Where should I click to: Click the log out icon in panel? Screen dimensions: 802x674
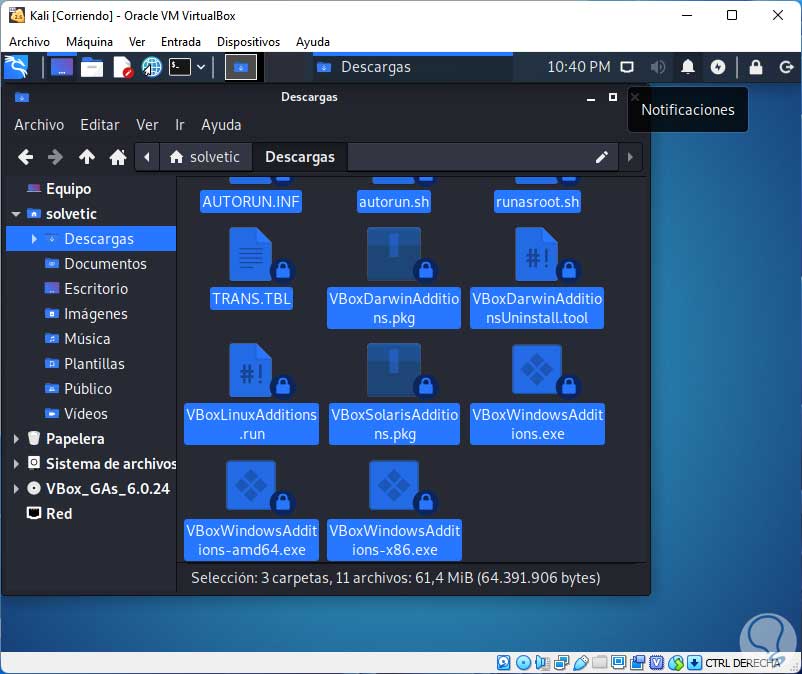(786, 67)
